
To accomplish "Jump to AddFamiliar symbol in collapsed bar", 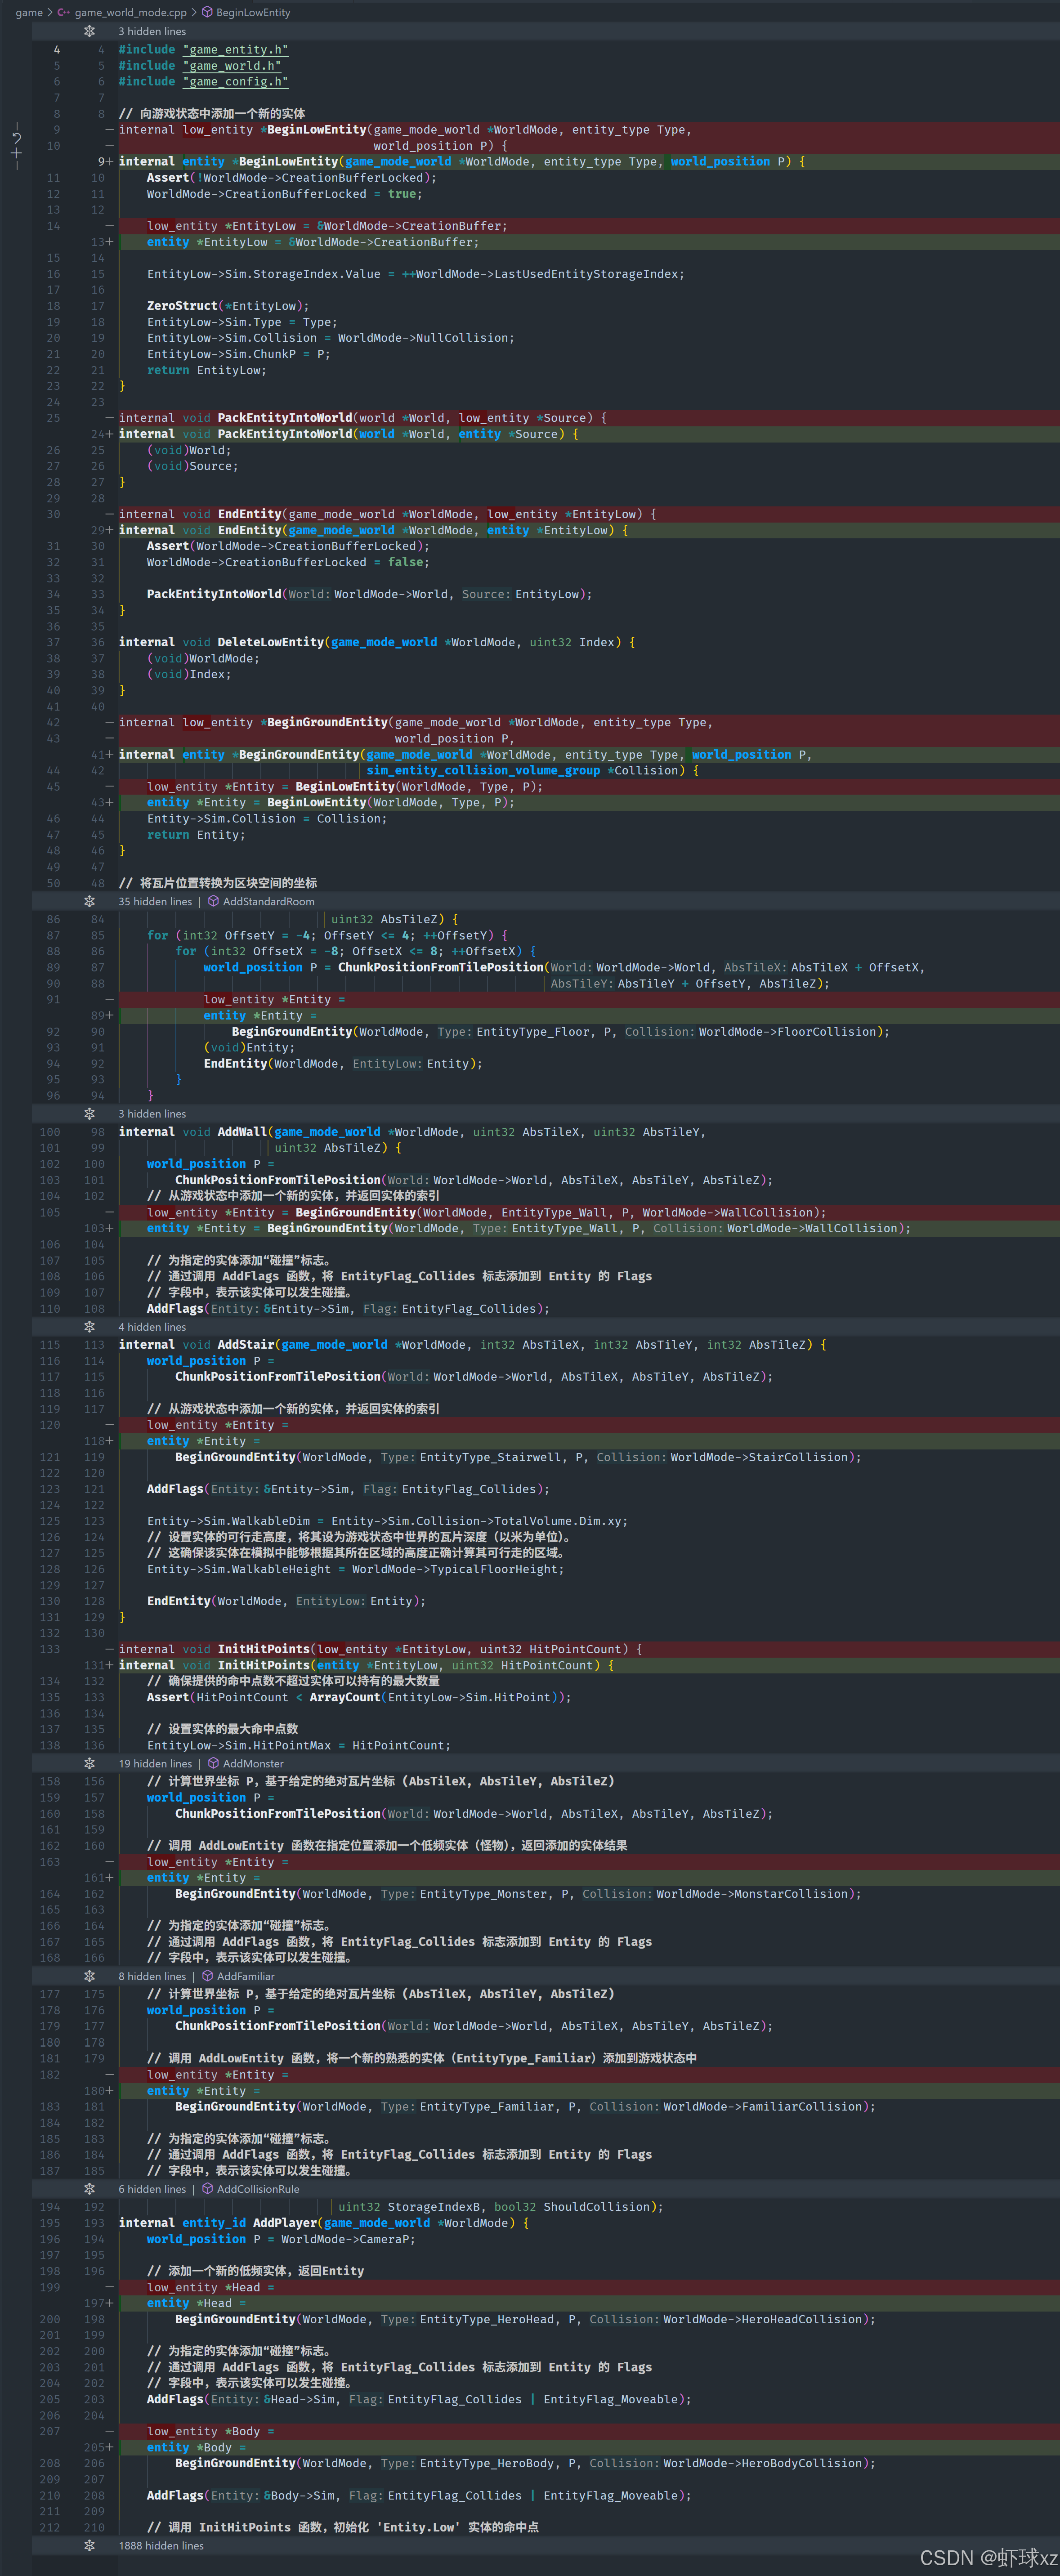I will click(245, 1976).
